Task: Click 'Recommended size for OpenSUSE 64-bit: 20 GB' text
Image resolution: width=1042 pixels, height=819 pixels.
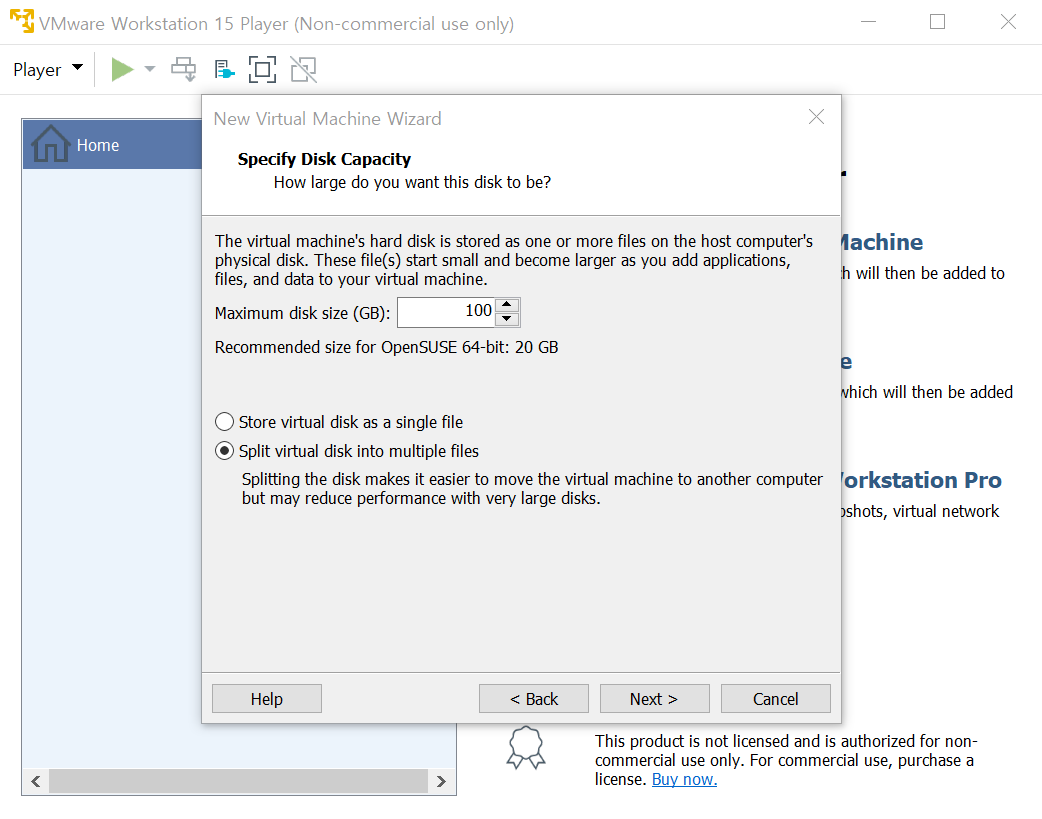Action: click(x=386, y=348)
